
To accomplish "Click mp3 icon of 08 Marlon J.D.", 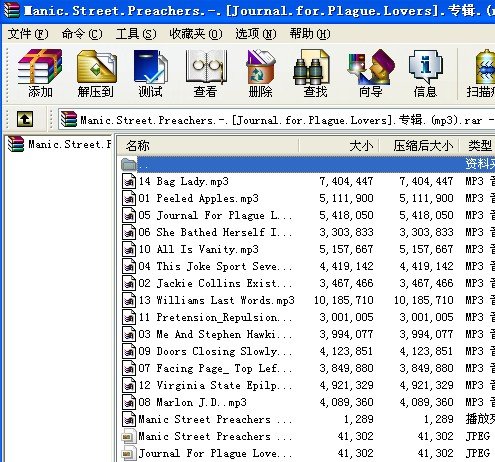I will [129, 402].
